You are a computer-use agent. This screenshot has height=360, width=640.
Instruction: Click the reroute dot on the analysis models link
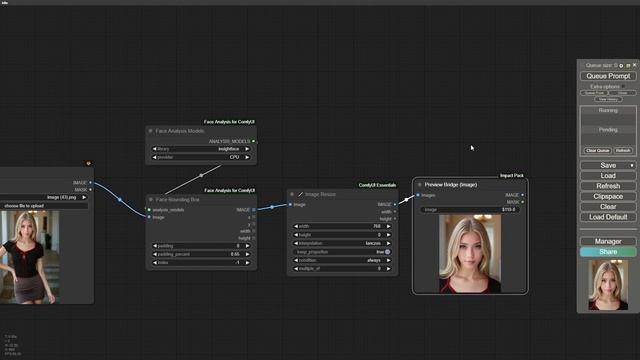[201, 175]
